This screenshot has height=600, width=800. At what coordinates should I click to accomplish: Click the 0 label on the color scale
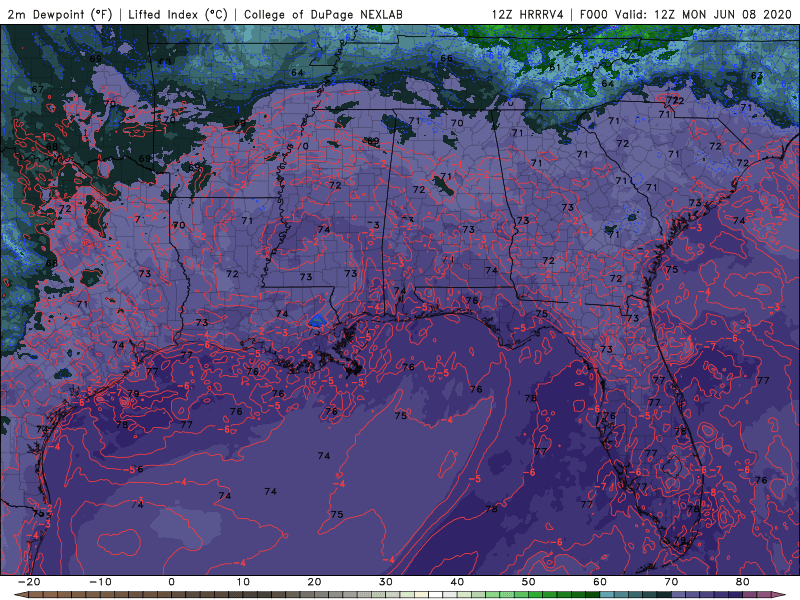pos(171,582)
